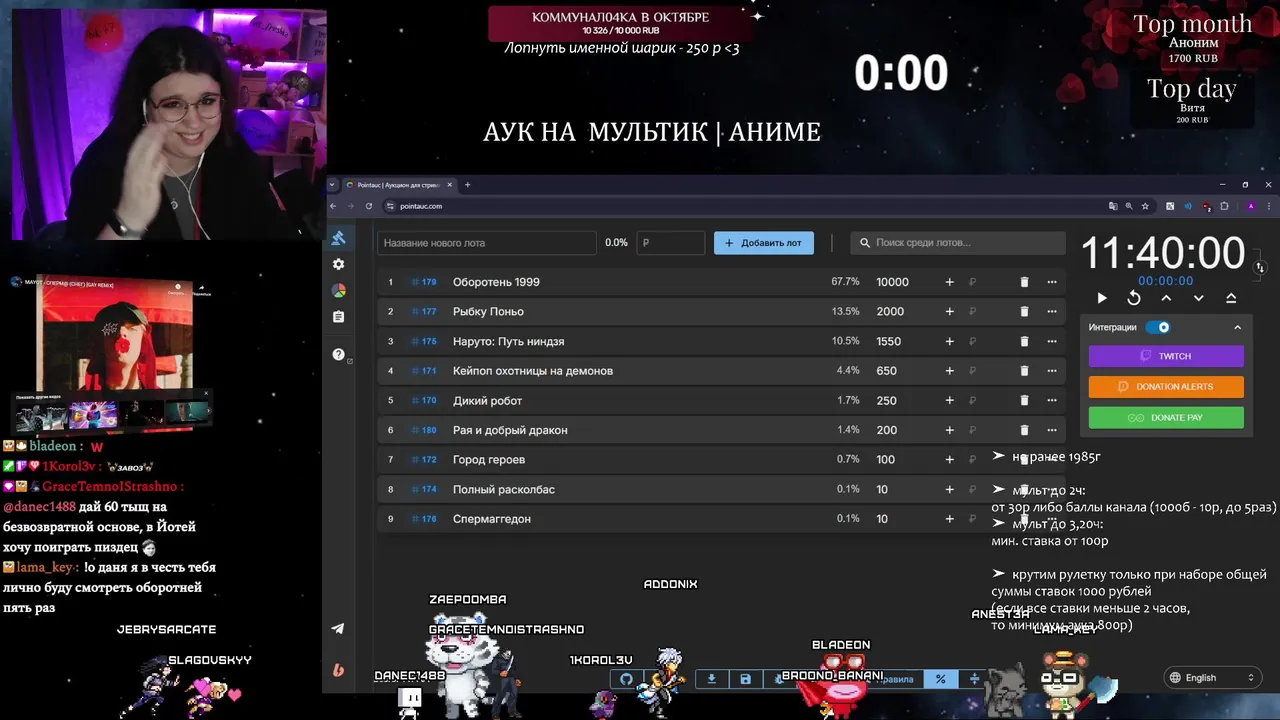Open more options for Рыбку Поньо
This screenshot has width=1280, height=720.
coord(1052,312)
